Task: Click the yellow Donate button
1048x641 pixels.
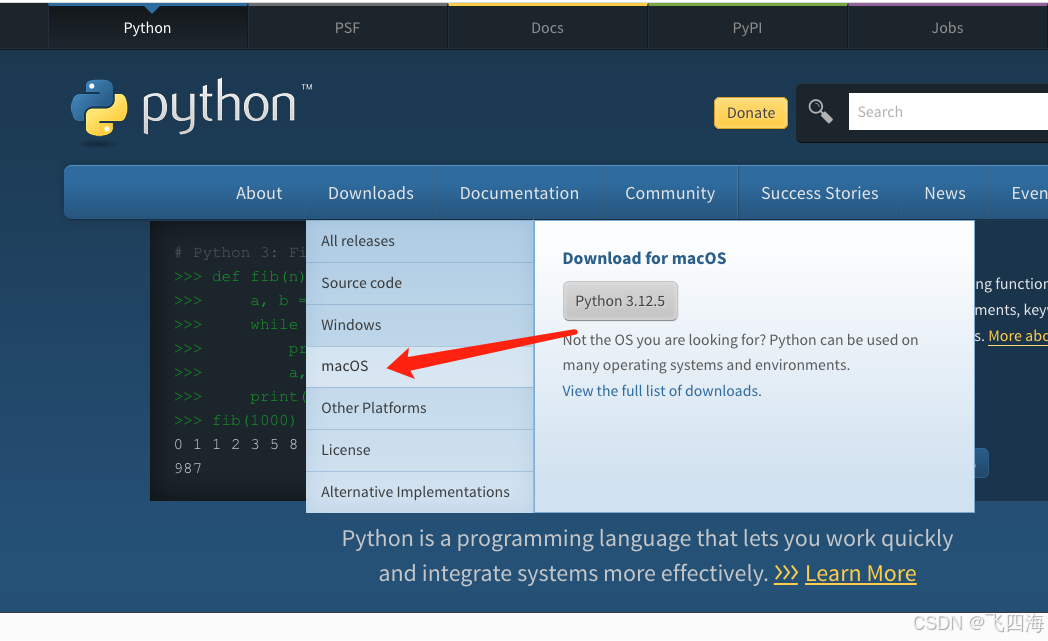Action: point(751,113)
